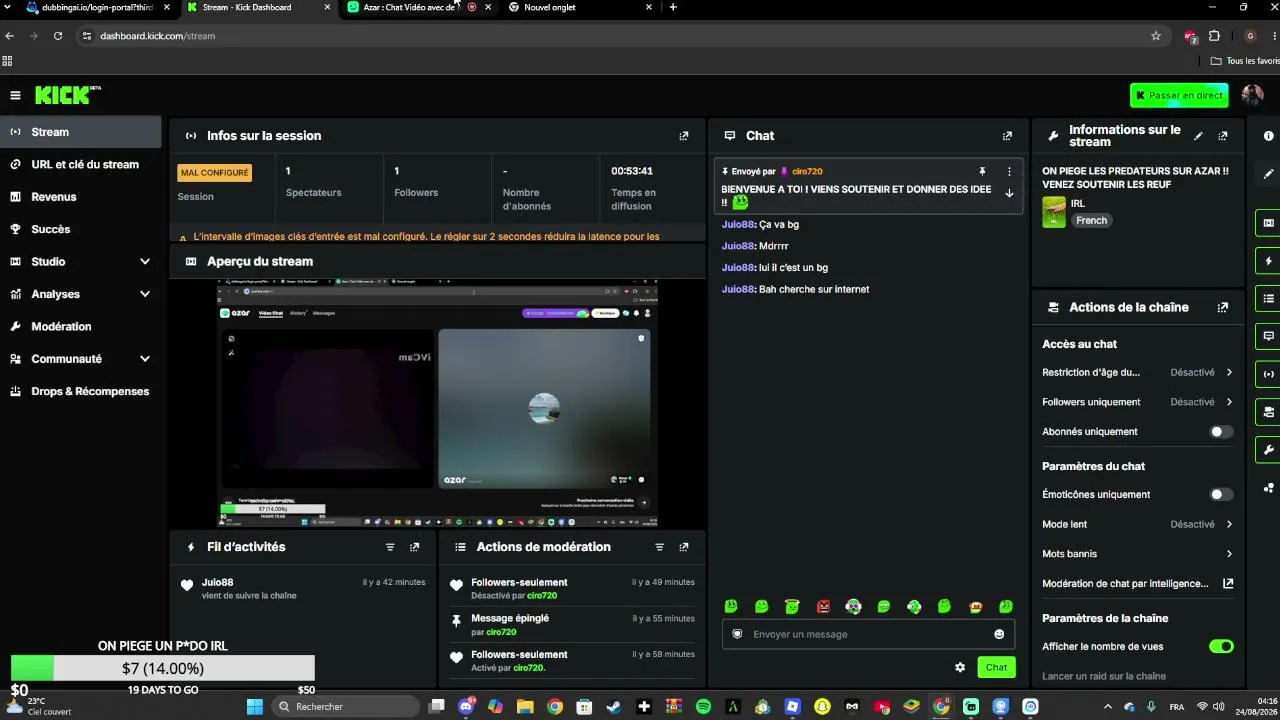1280x720 pixels.
Task: Switch to the Azar Chat Vidéo browser tab
Action: pyautogui.click(x=419, y=7)
